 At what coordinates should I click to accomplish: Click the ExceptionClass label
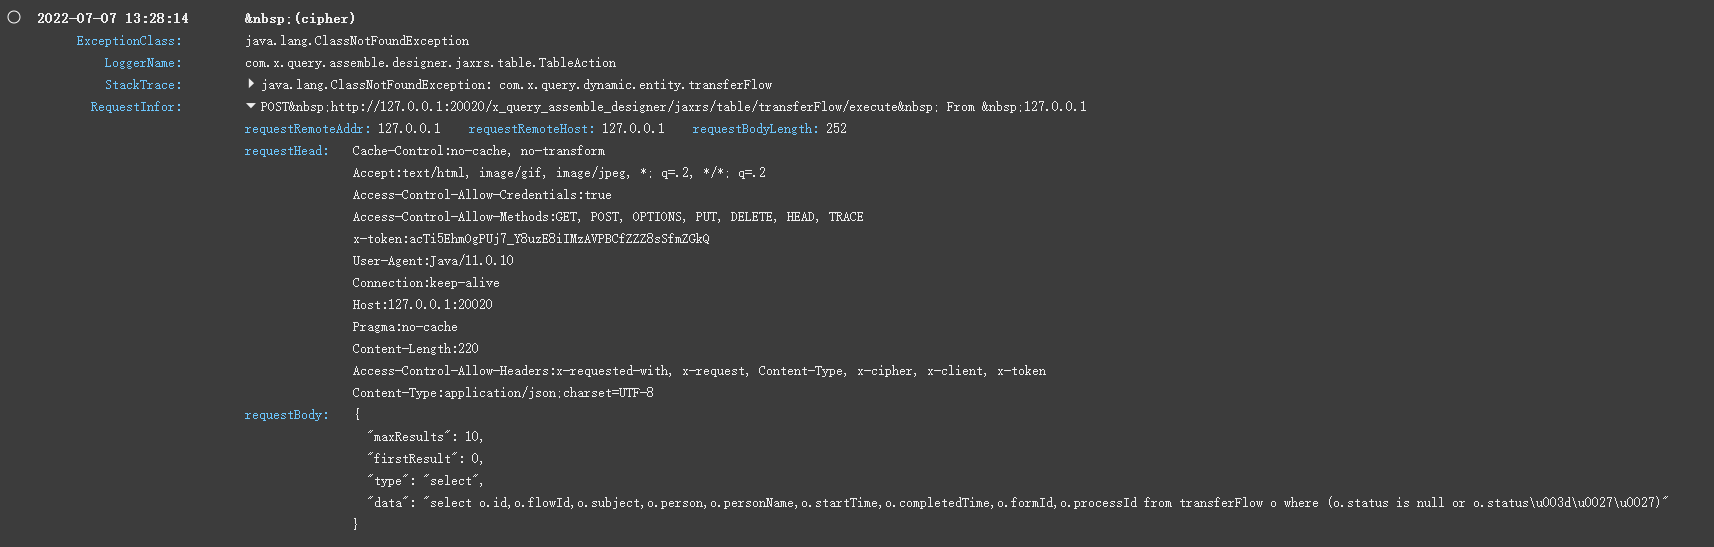click(129, 41)
